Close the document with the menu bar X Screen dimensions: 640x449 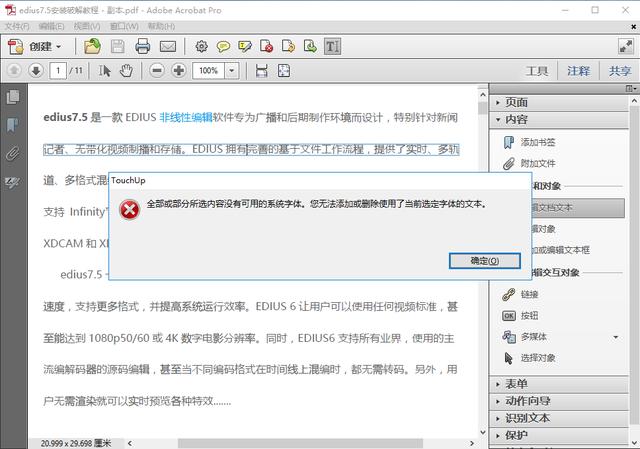(633, 27)
